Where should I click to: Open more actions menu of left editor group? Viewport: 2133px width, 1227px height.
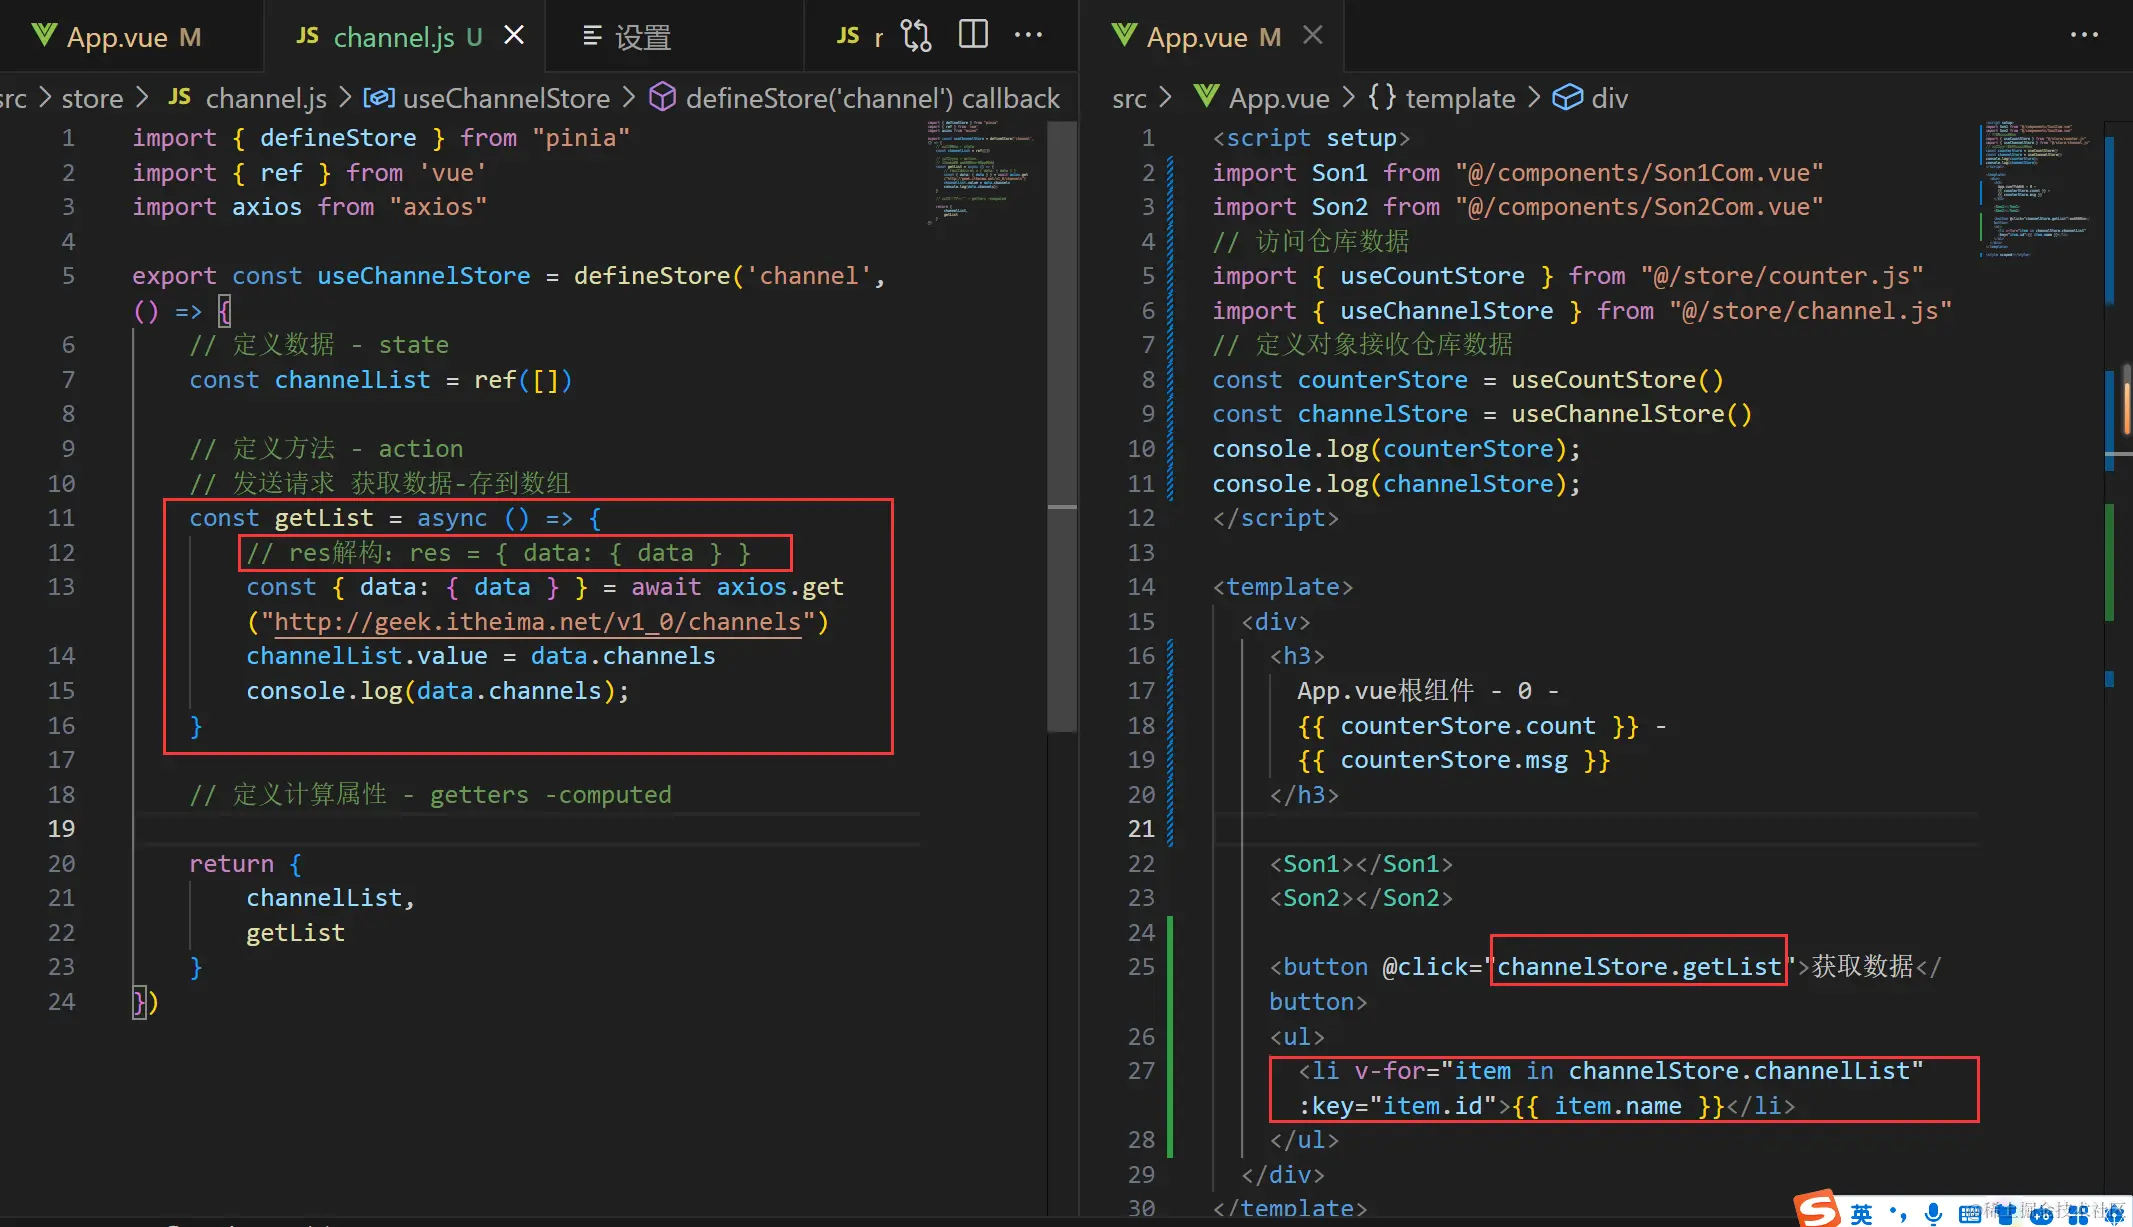1028,35
